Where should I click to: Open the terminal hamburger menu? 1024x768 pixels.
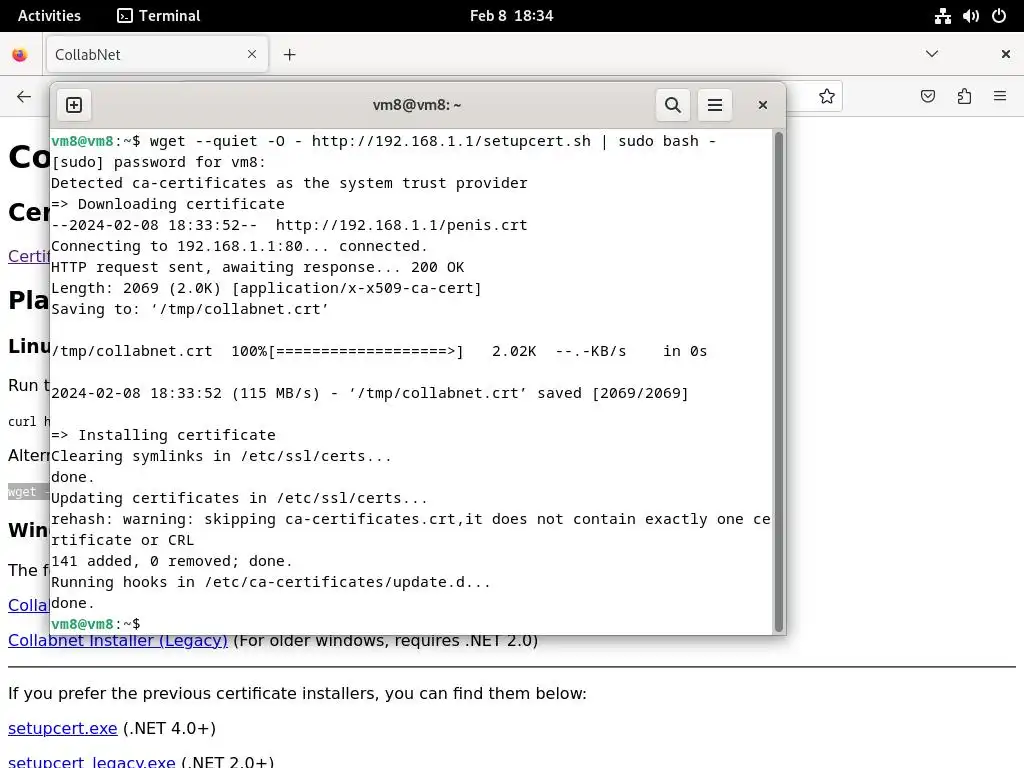(714, 104)
